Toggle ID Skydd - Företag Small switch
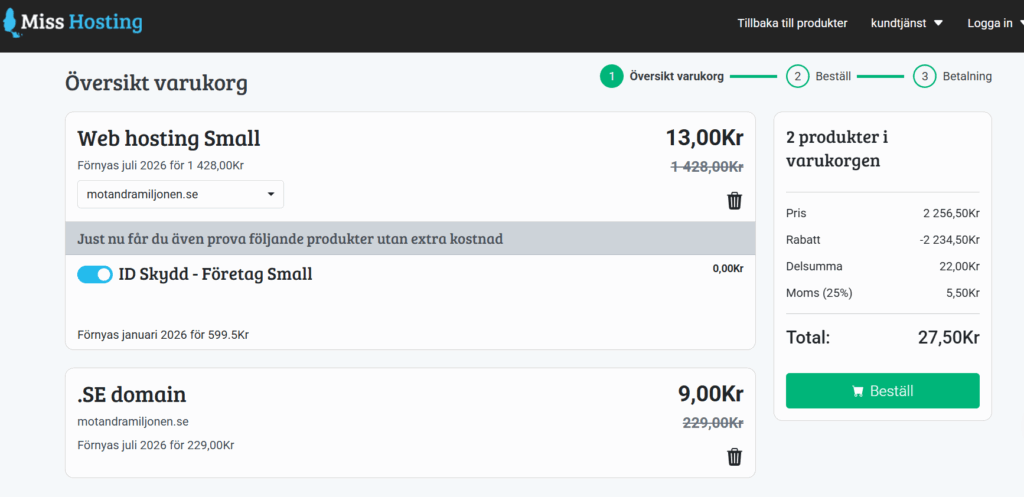This screenshot has width=1024, height=497. tap(95, 274)
